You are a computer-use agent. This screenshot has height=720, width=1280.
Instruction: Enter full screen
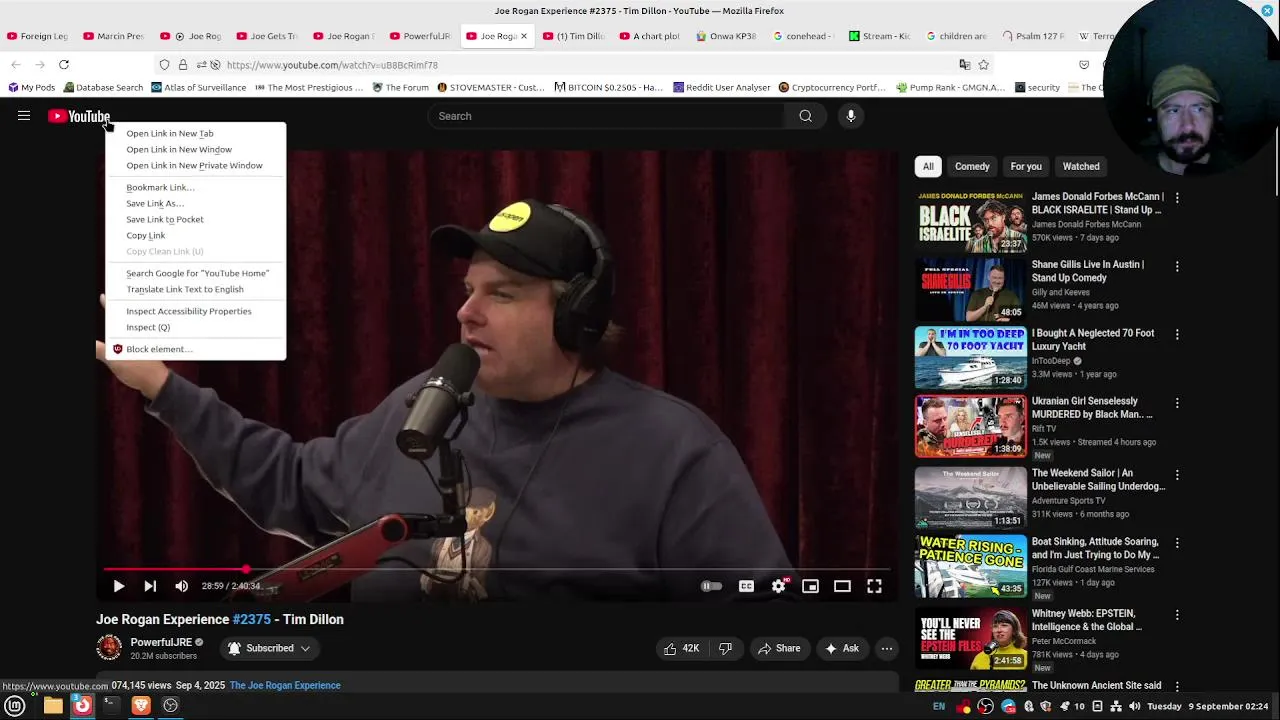874,586
